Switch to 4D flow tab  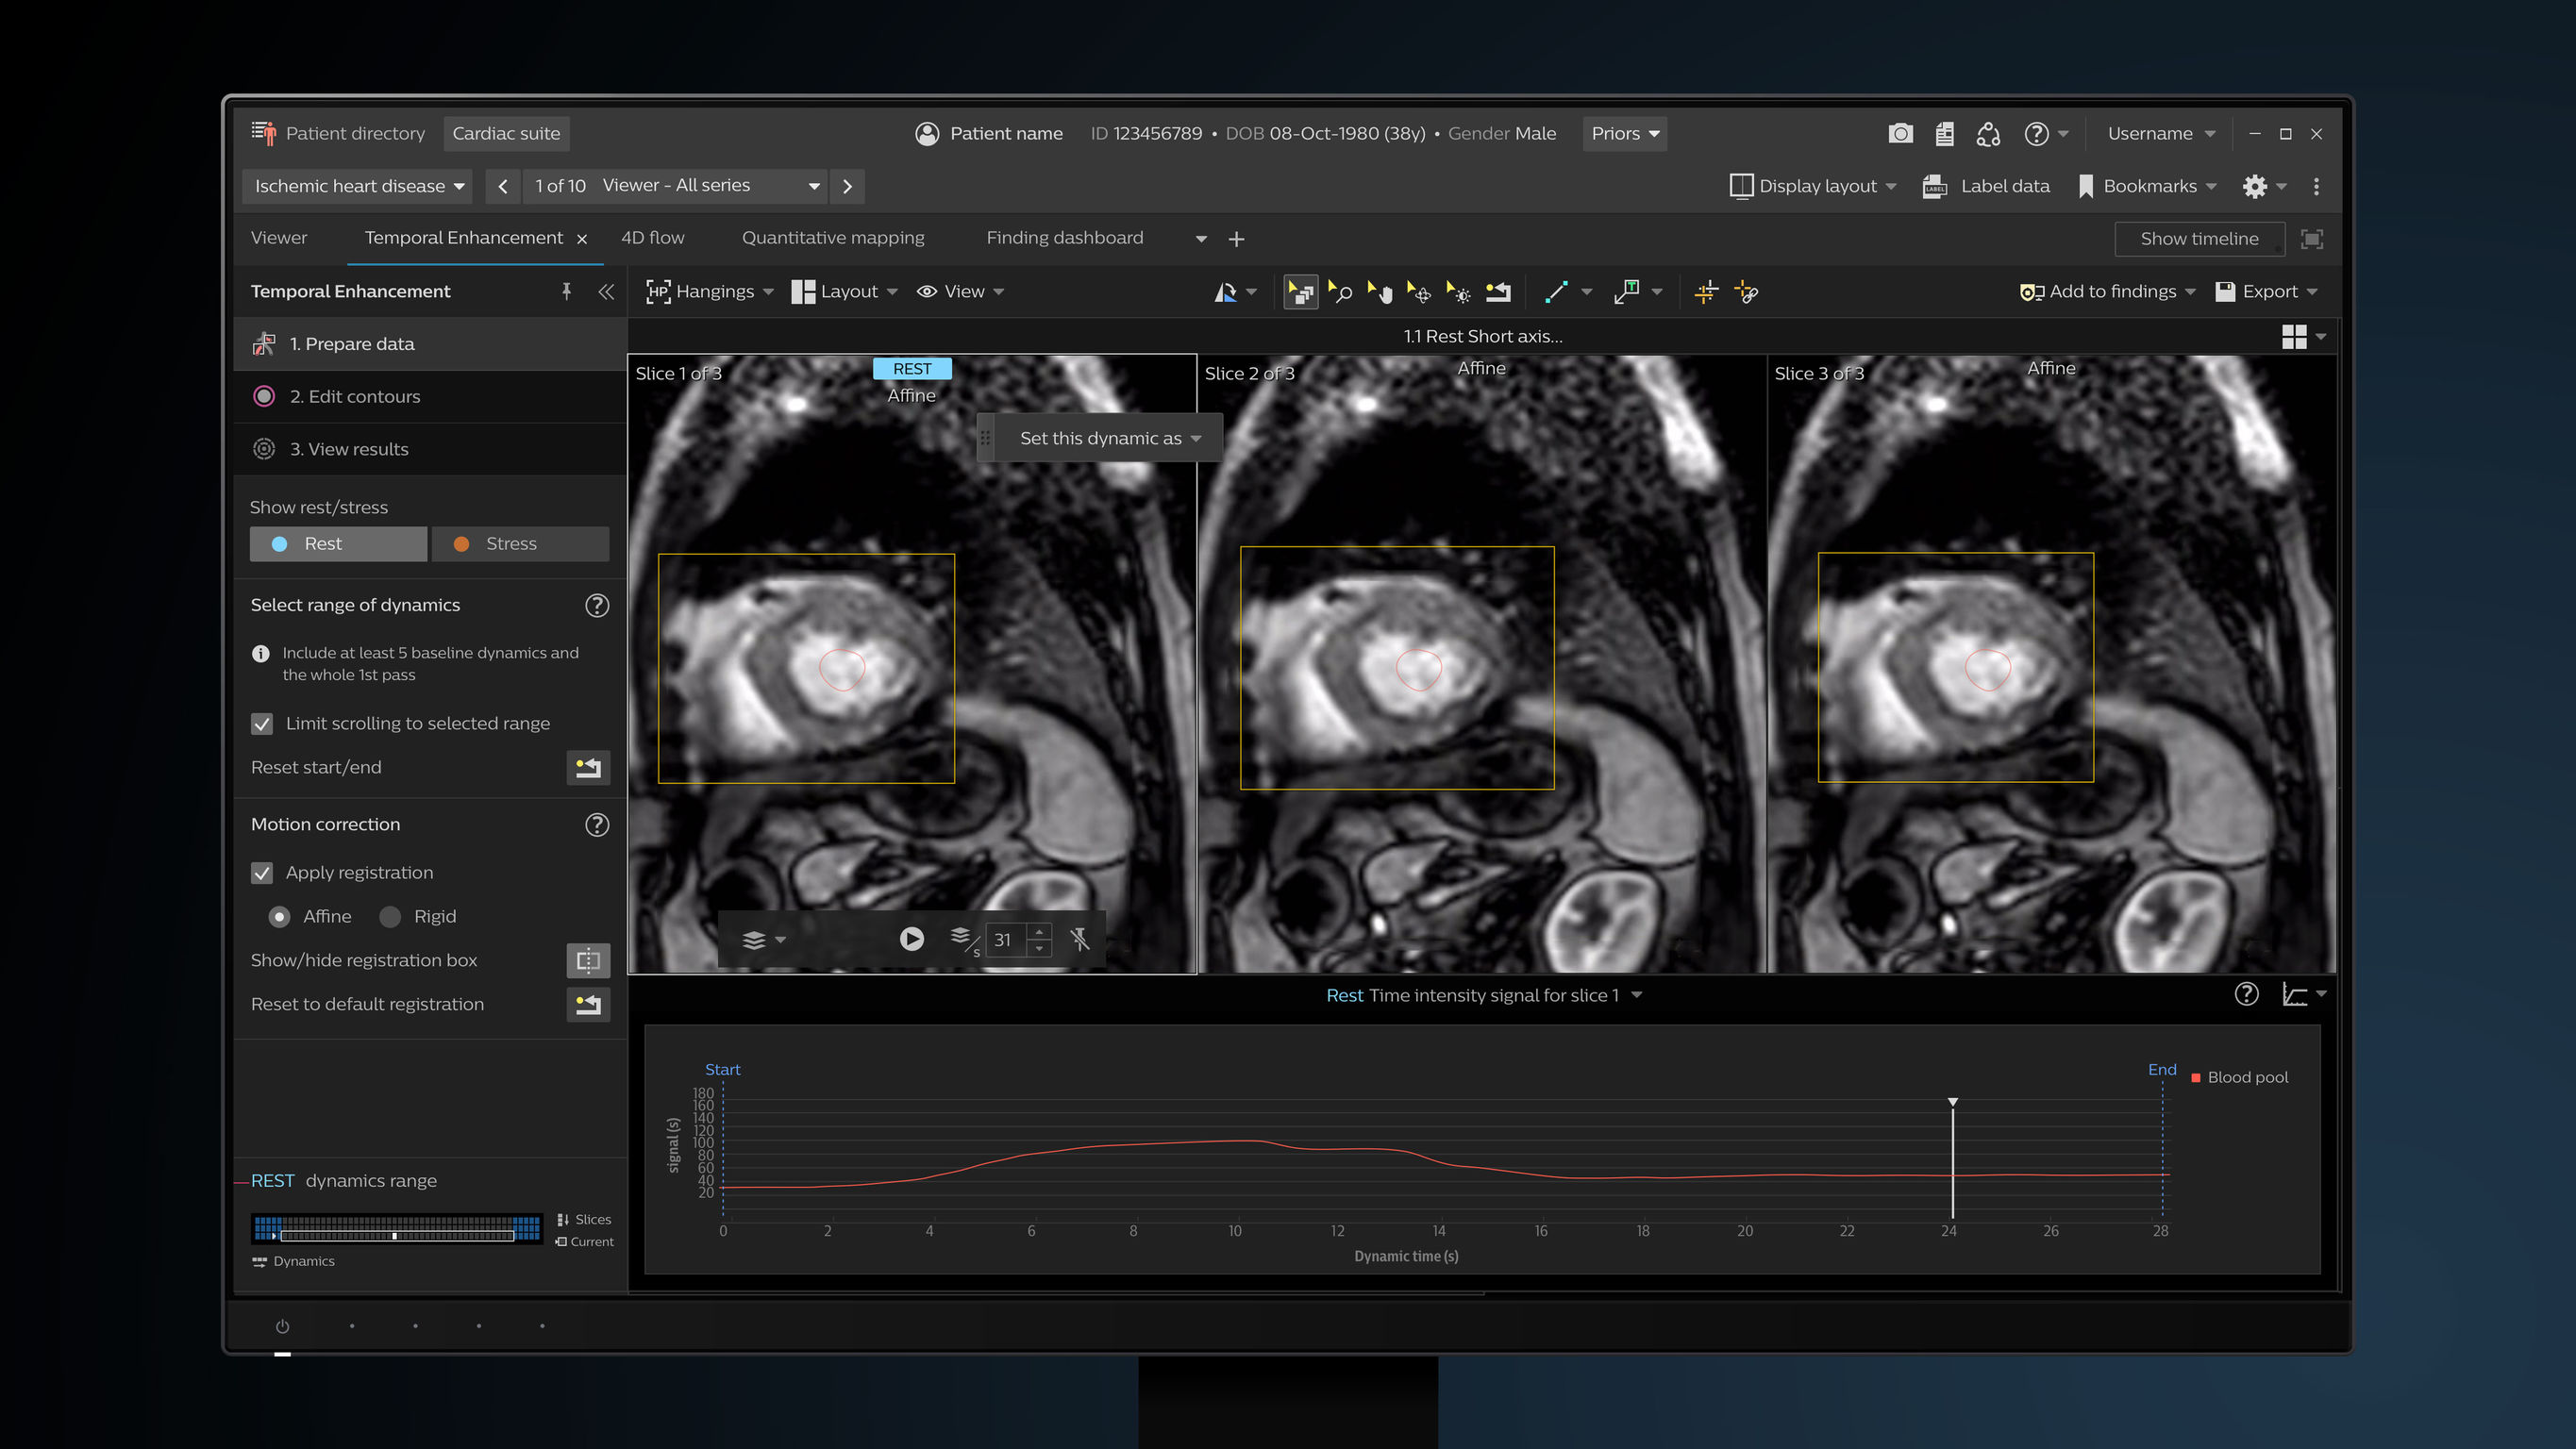[651, 237]
